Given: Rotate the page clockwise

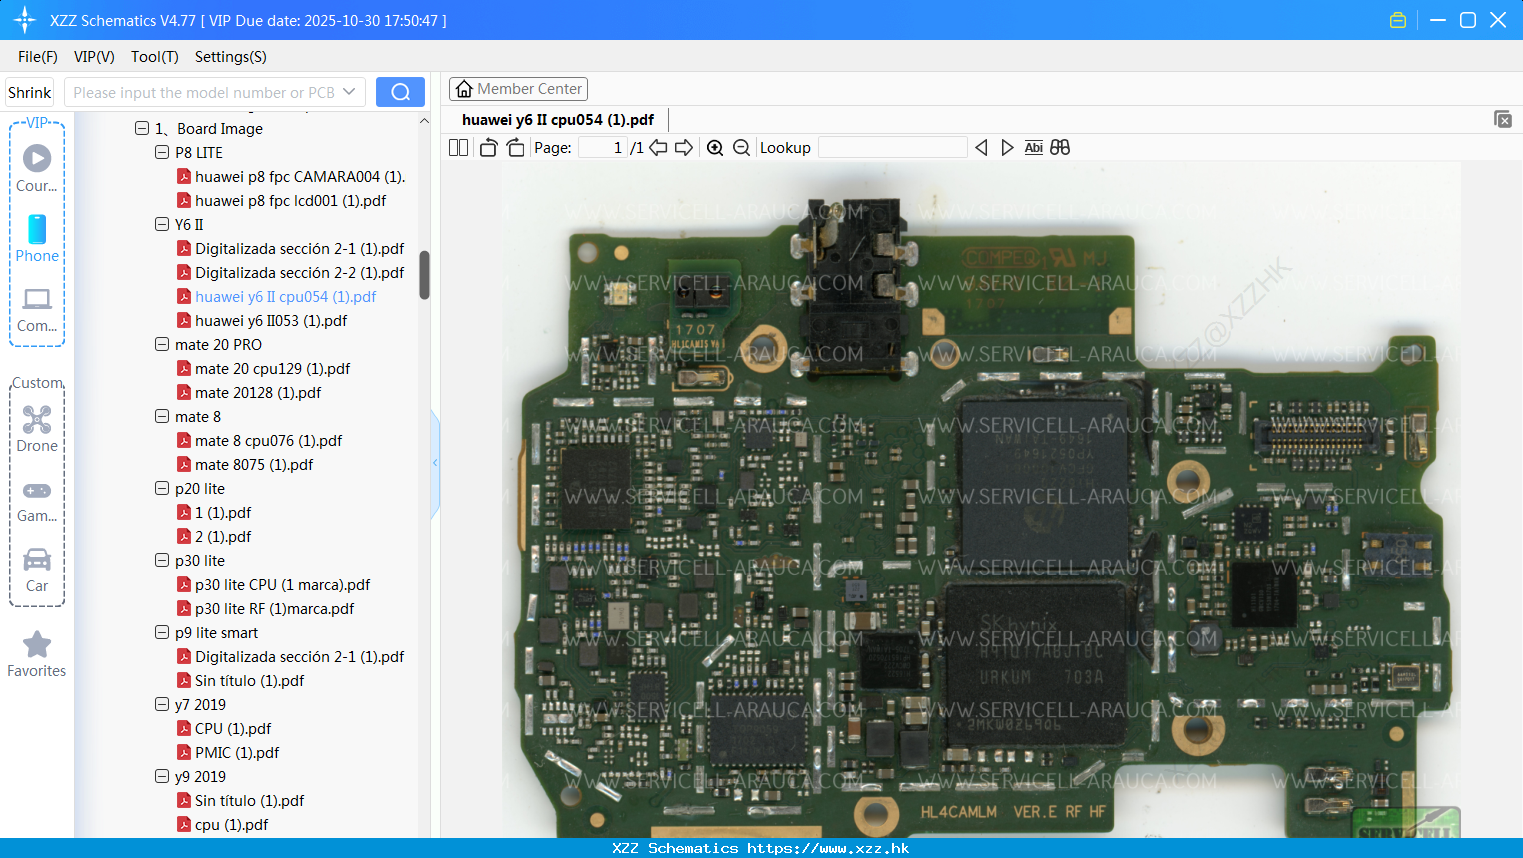Looking at the screenshot, I should point(515,148).
